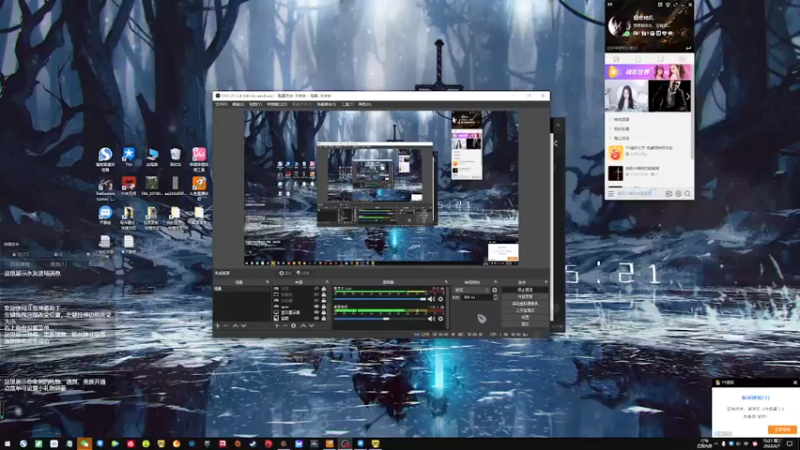Screen dimensions: 800x450
Task: Open the Tools menu in OBS
Action: [x=347, y=104]
